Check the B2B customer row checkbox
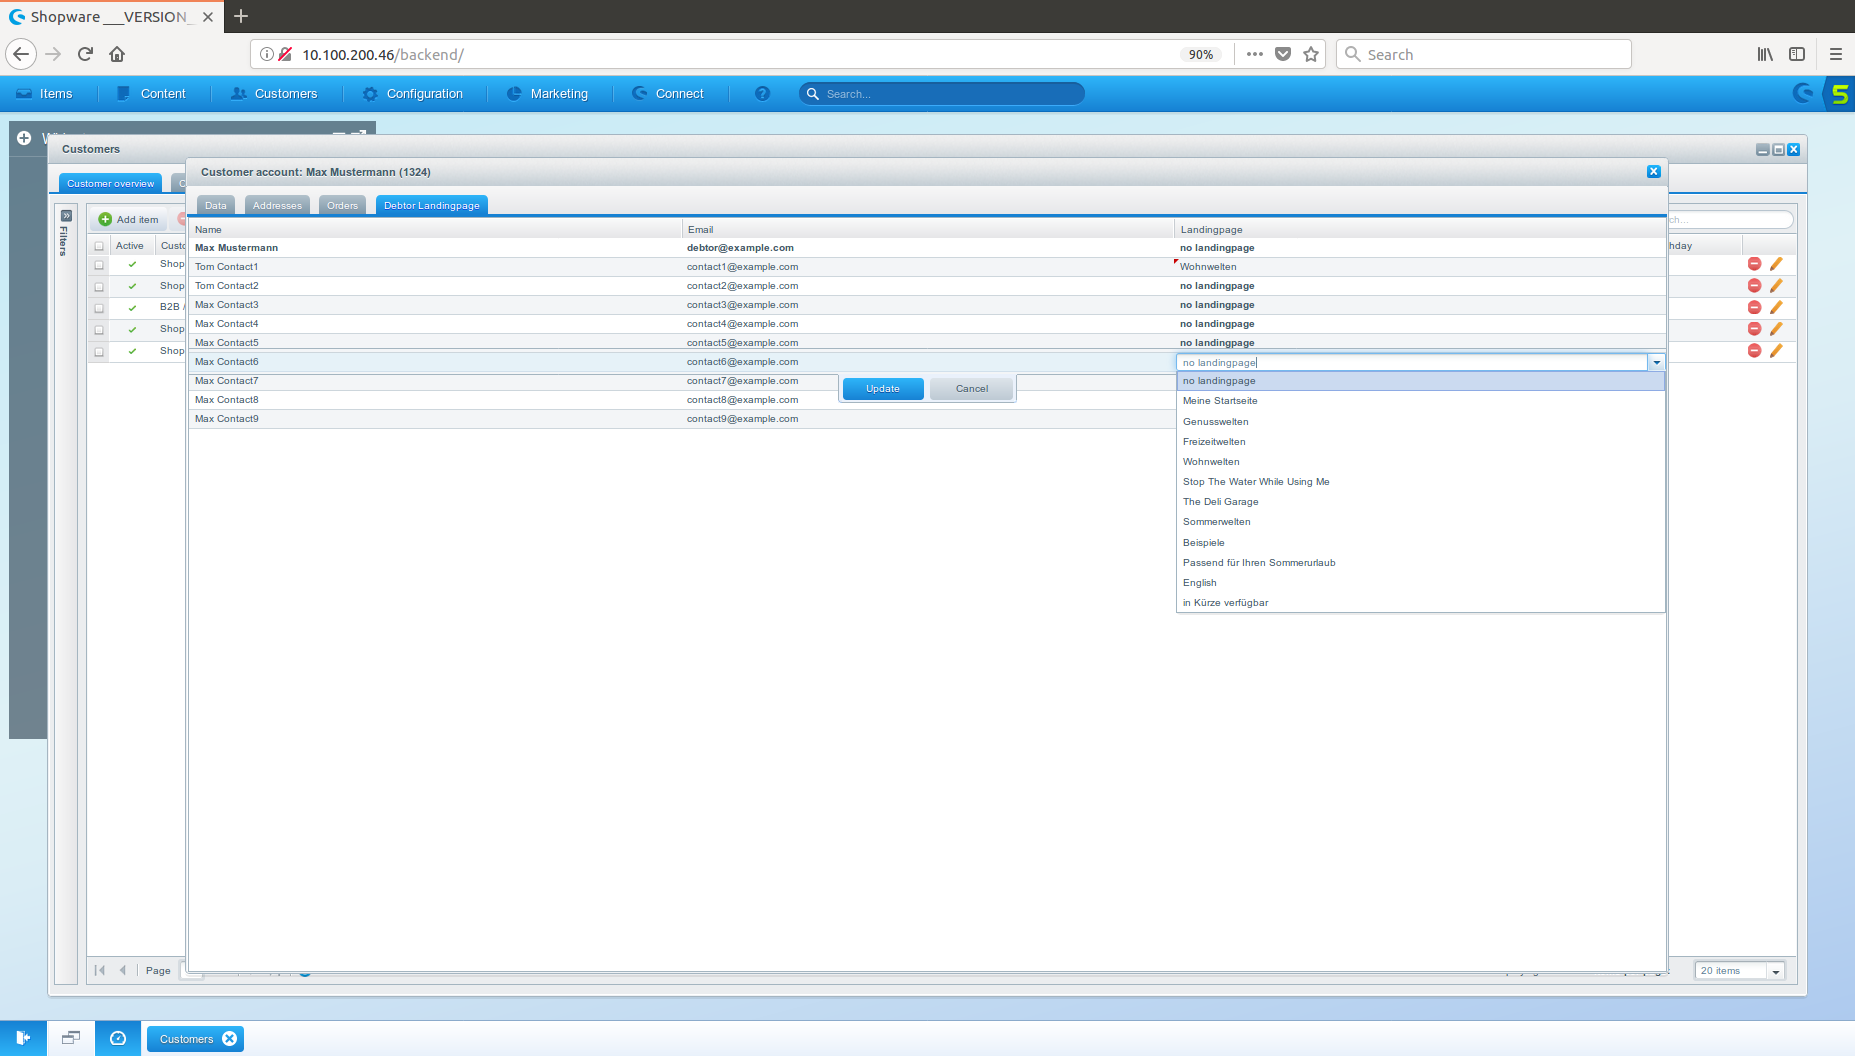 tap(99, 308)
